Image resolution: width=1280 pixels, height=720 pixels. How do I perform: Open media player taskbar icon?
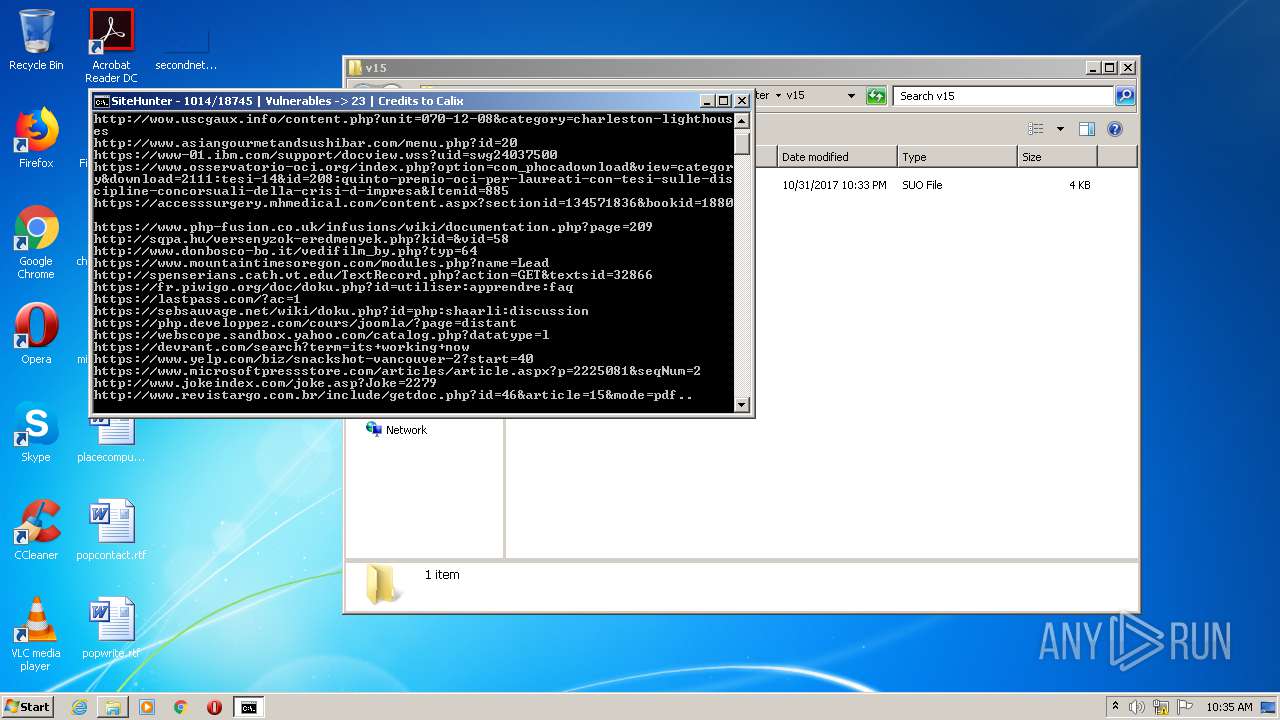147,707
